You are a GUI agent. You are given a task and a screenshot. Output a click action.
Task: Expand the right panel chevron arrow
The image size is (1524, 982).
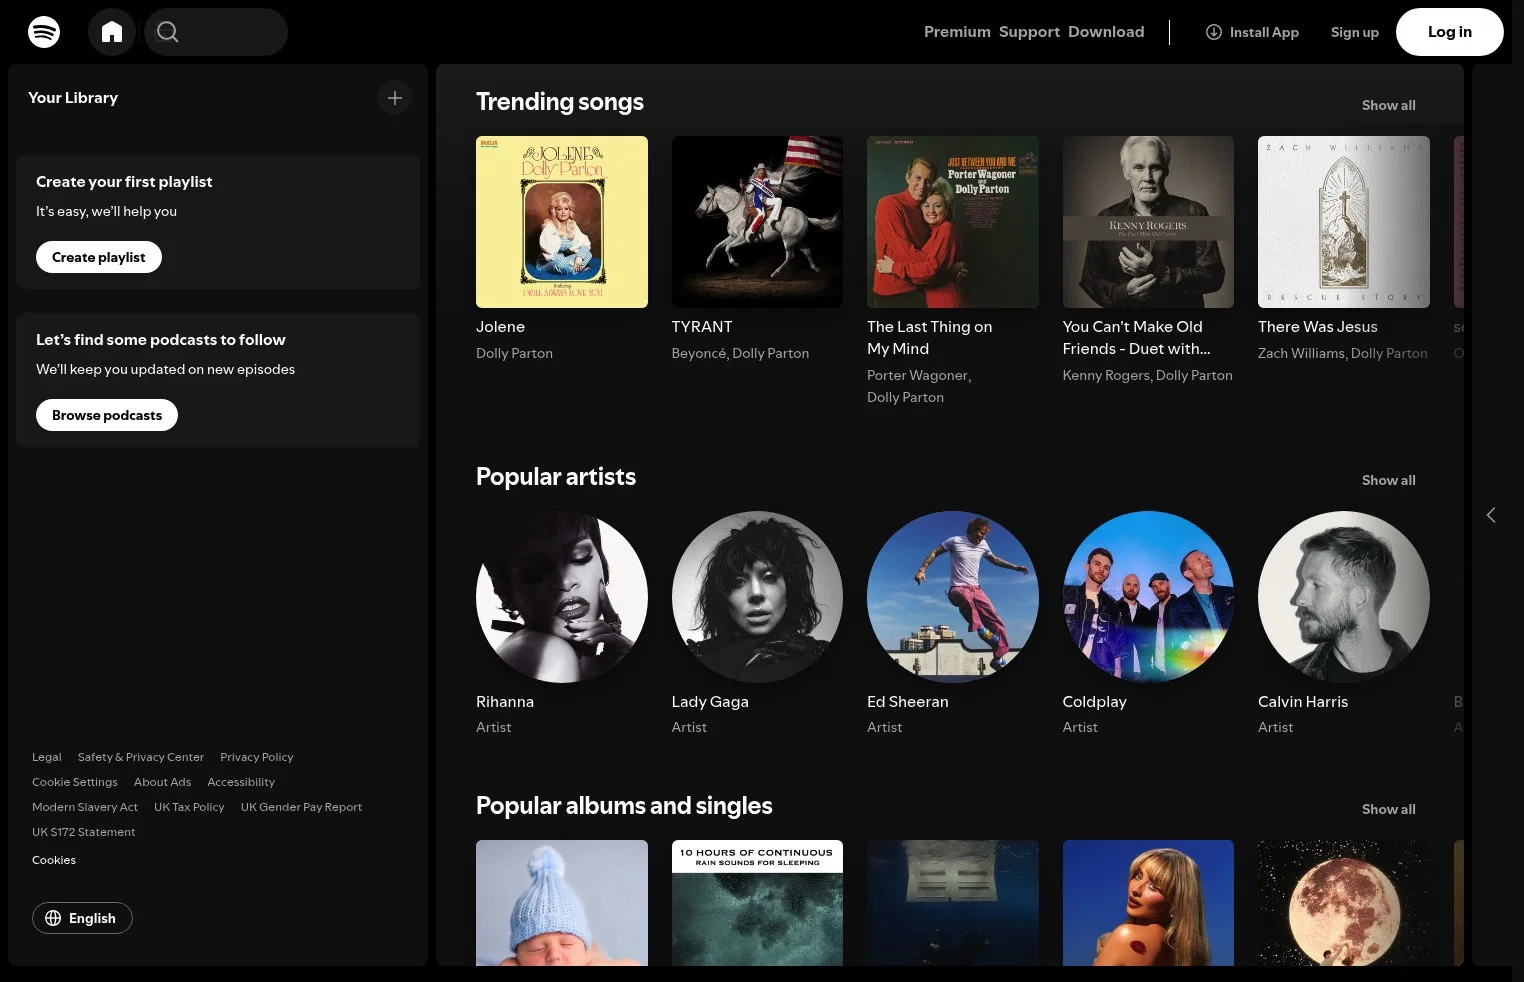pos(1491,515)
